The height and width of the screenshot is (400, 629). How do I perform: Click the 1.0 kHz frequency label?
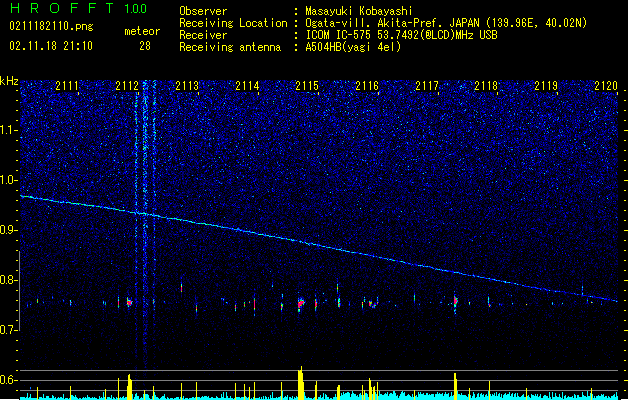pyautogui.click(x=8, y=180)
